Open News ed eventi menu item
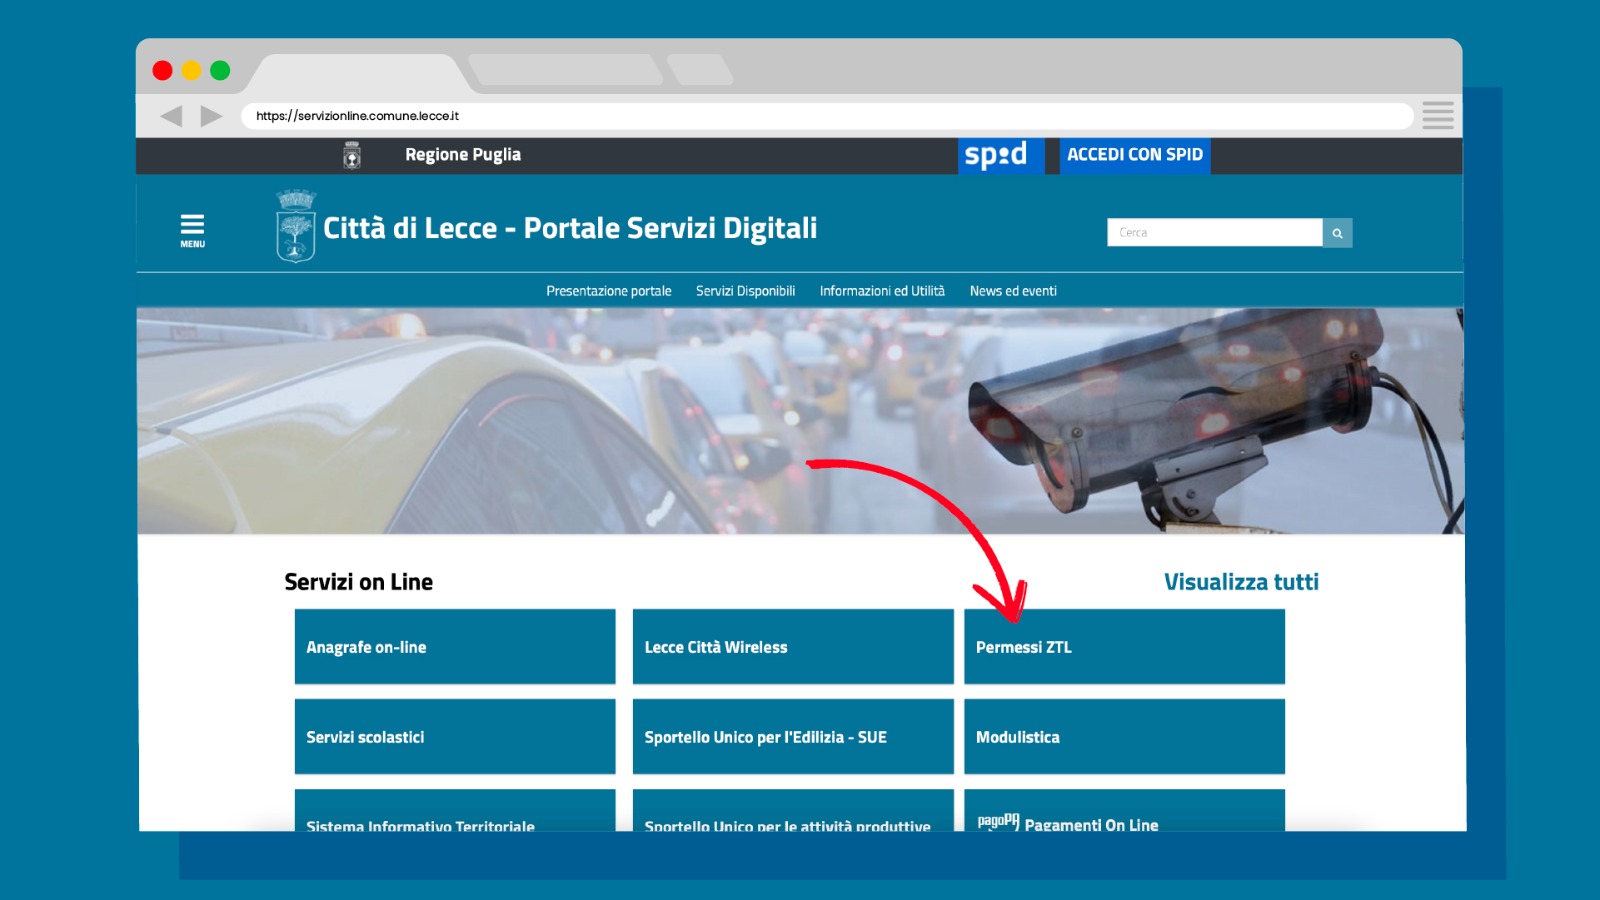Screen dimensions: 1600x900 click(x=1013, y=291)
